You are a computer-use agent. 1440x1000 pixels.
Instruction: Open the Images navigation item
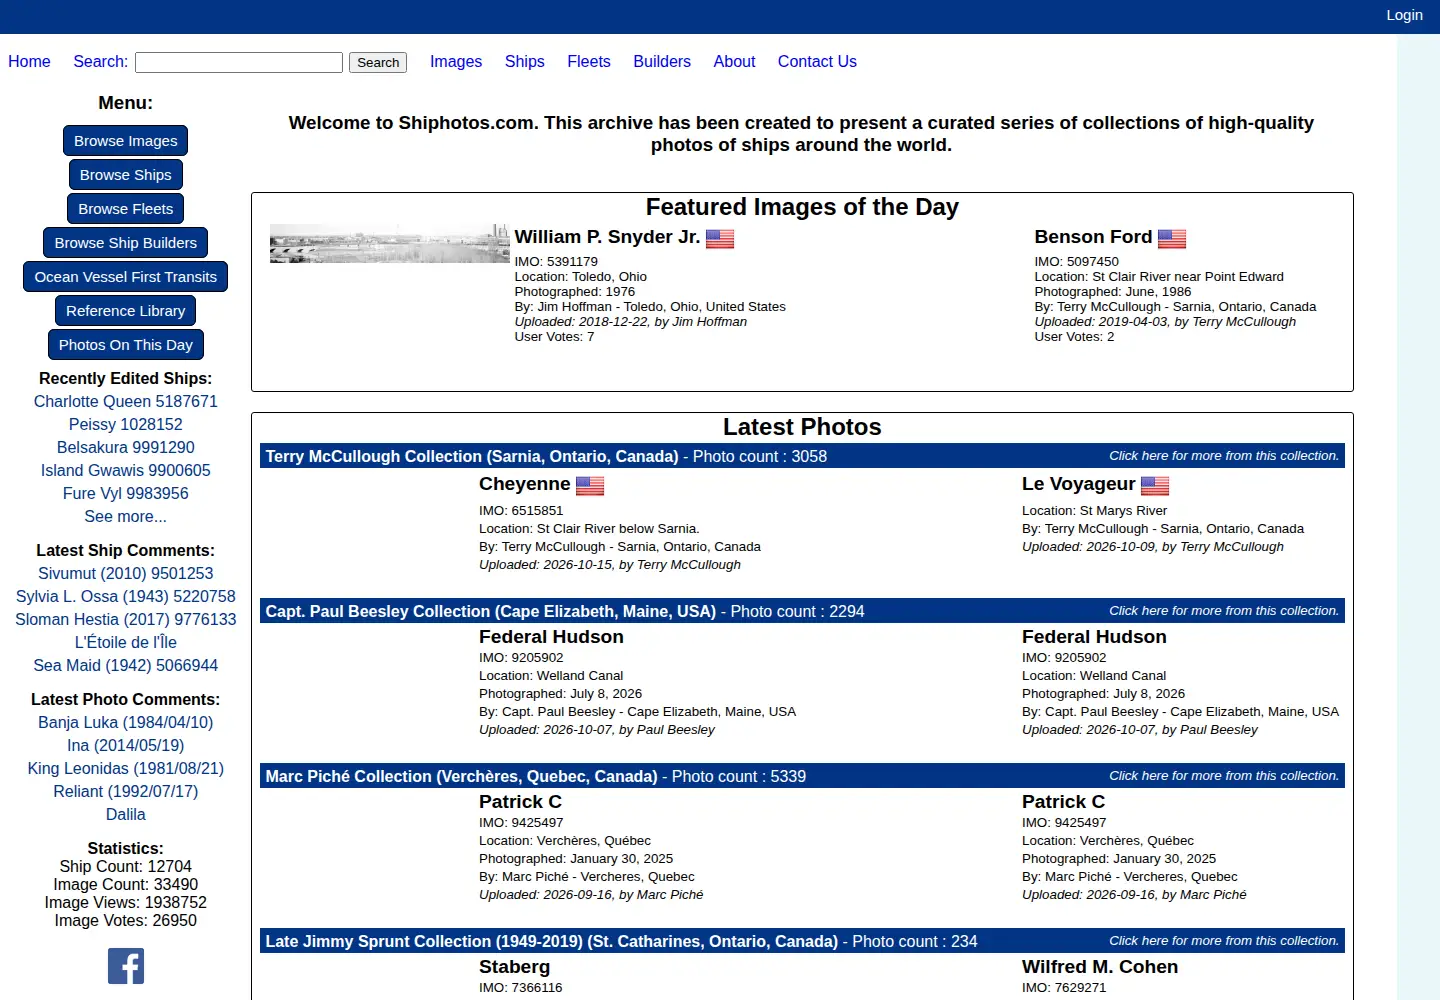[x=456, y=61]
